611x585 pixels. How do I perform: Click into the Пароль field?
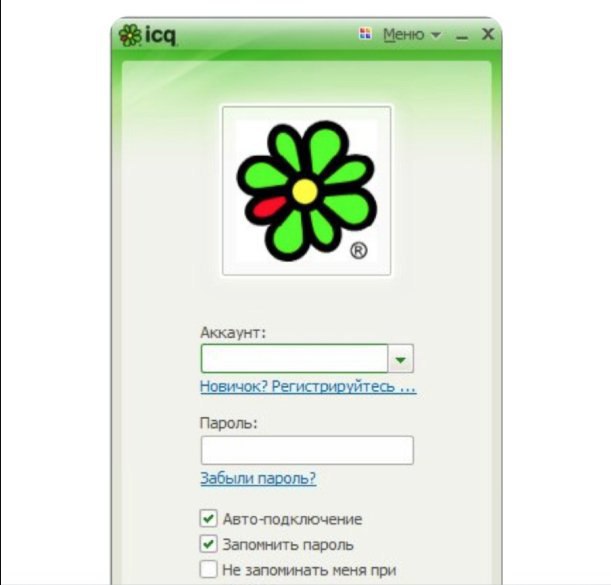coord(307,450)
